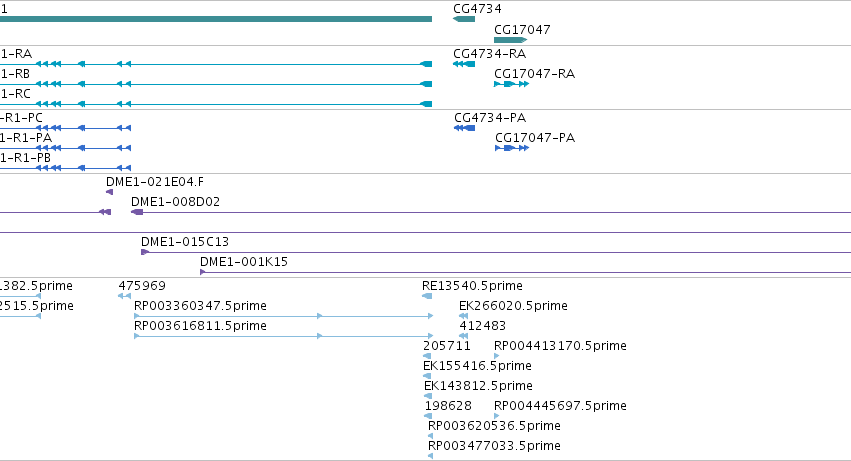
Task: Open the RP003360347.5prime feature label
Action: pyautogui.click(x=200, y=306)
